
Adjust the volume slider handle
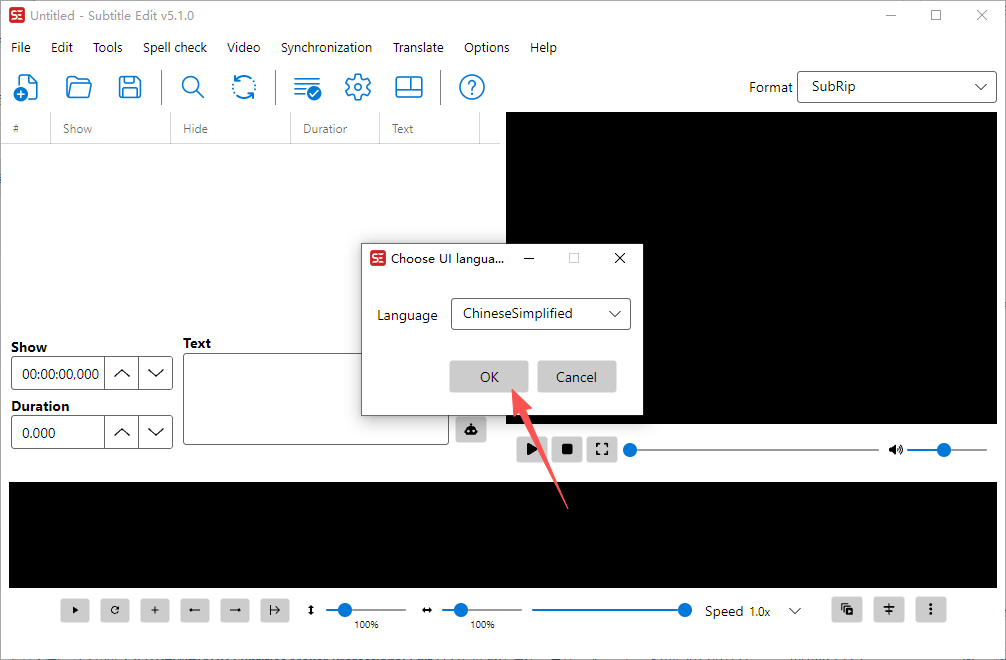(x=943, y=450)
